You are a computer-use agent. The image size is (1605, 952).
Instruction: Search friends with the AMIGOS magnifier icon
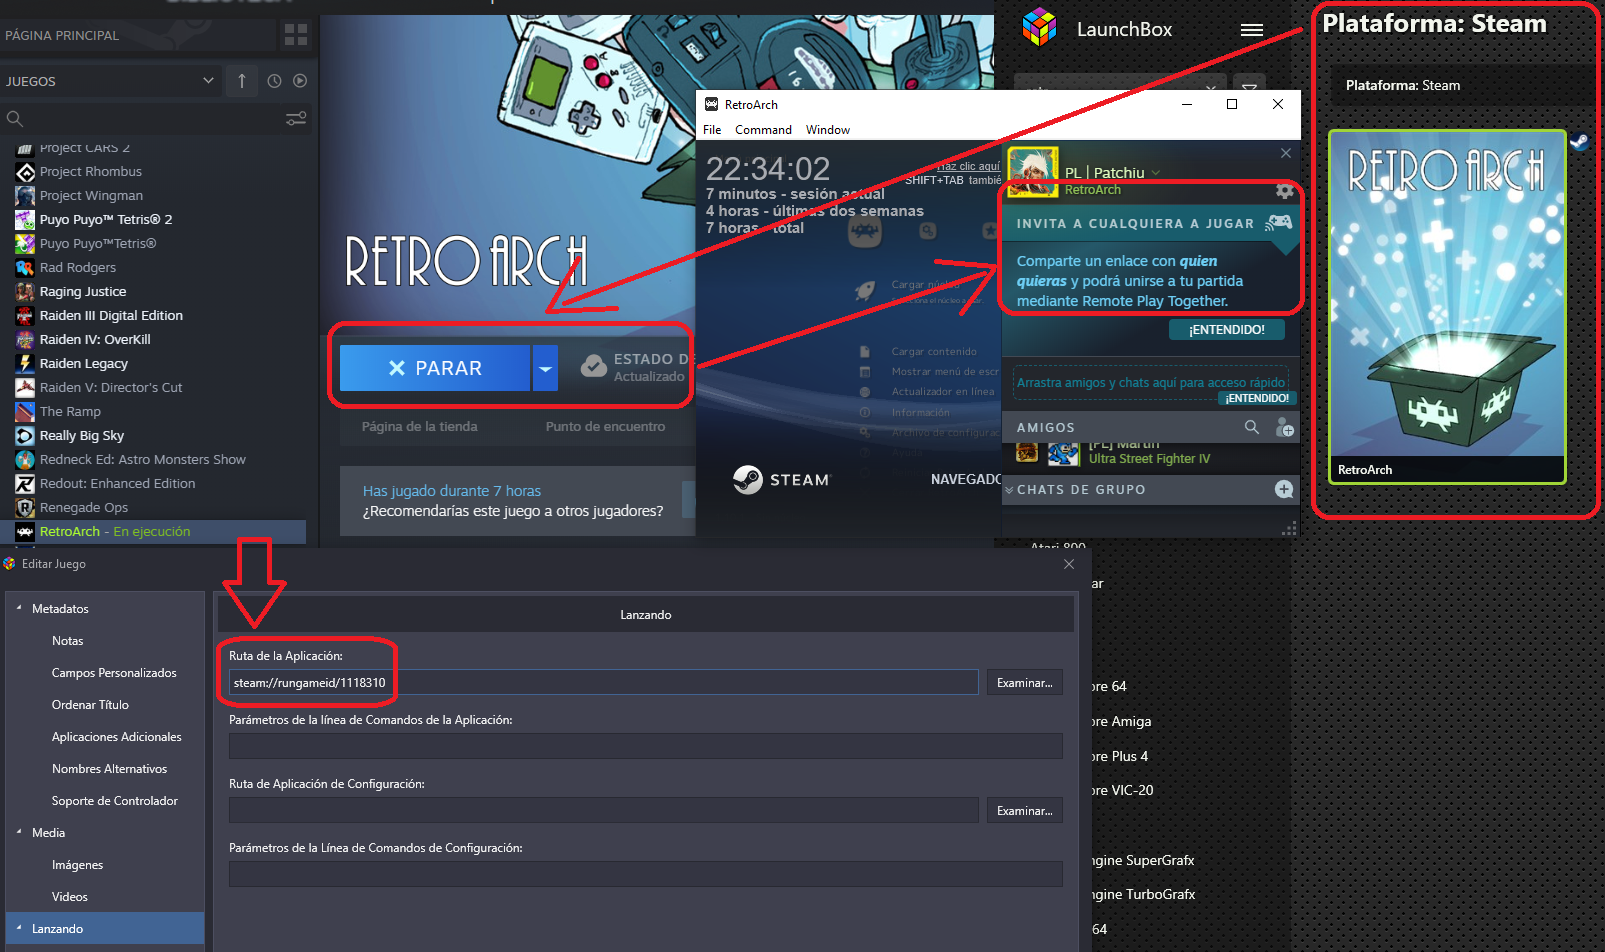tap(1252, 427)
